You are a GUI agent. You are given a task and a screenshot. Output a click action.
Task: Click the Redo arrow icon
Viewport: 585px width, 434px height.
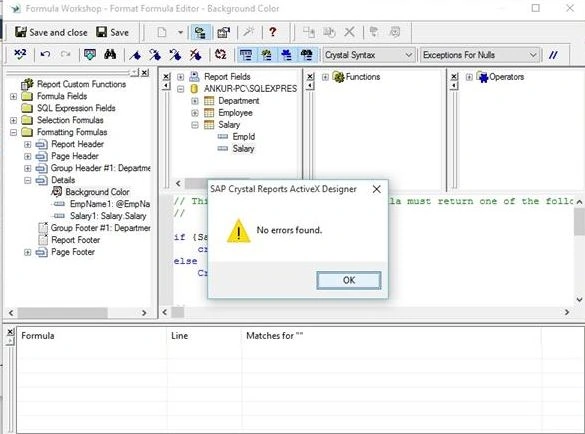tap(66, 55)
